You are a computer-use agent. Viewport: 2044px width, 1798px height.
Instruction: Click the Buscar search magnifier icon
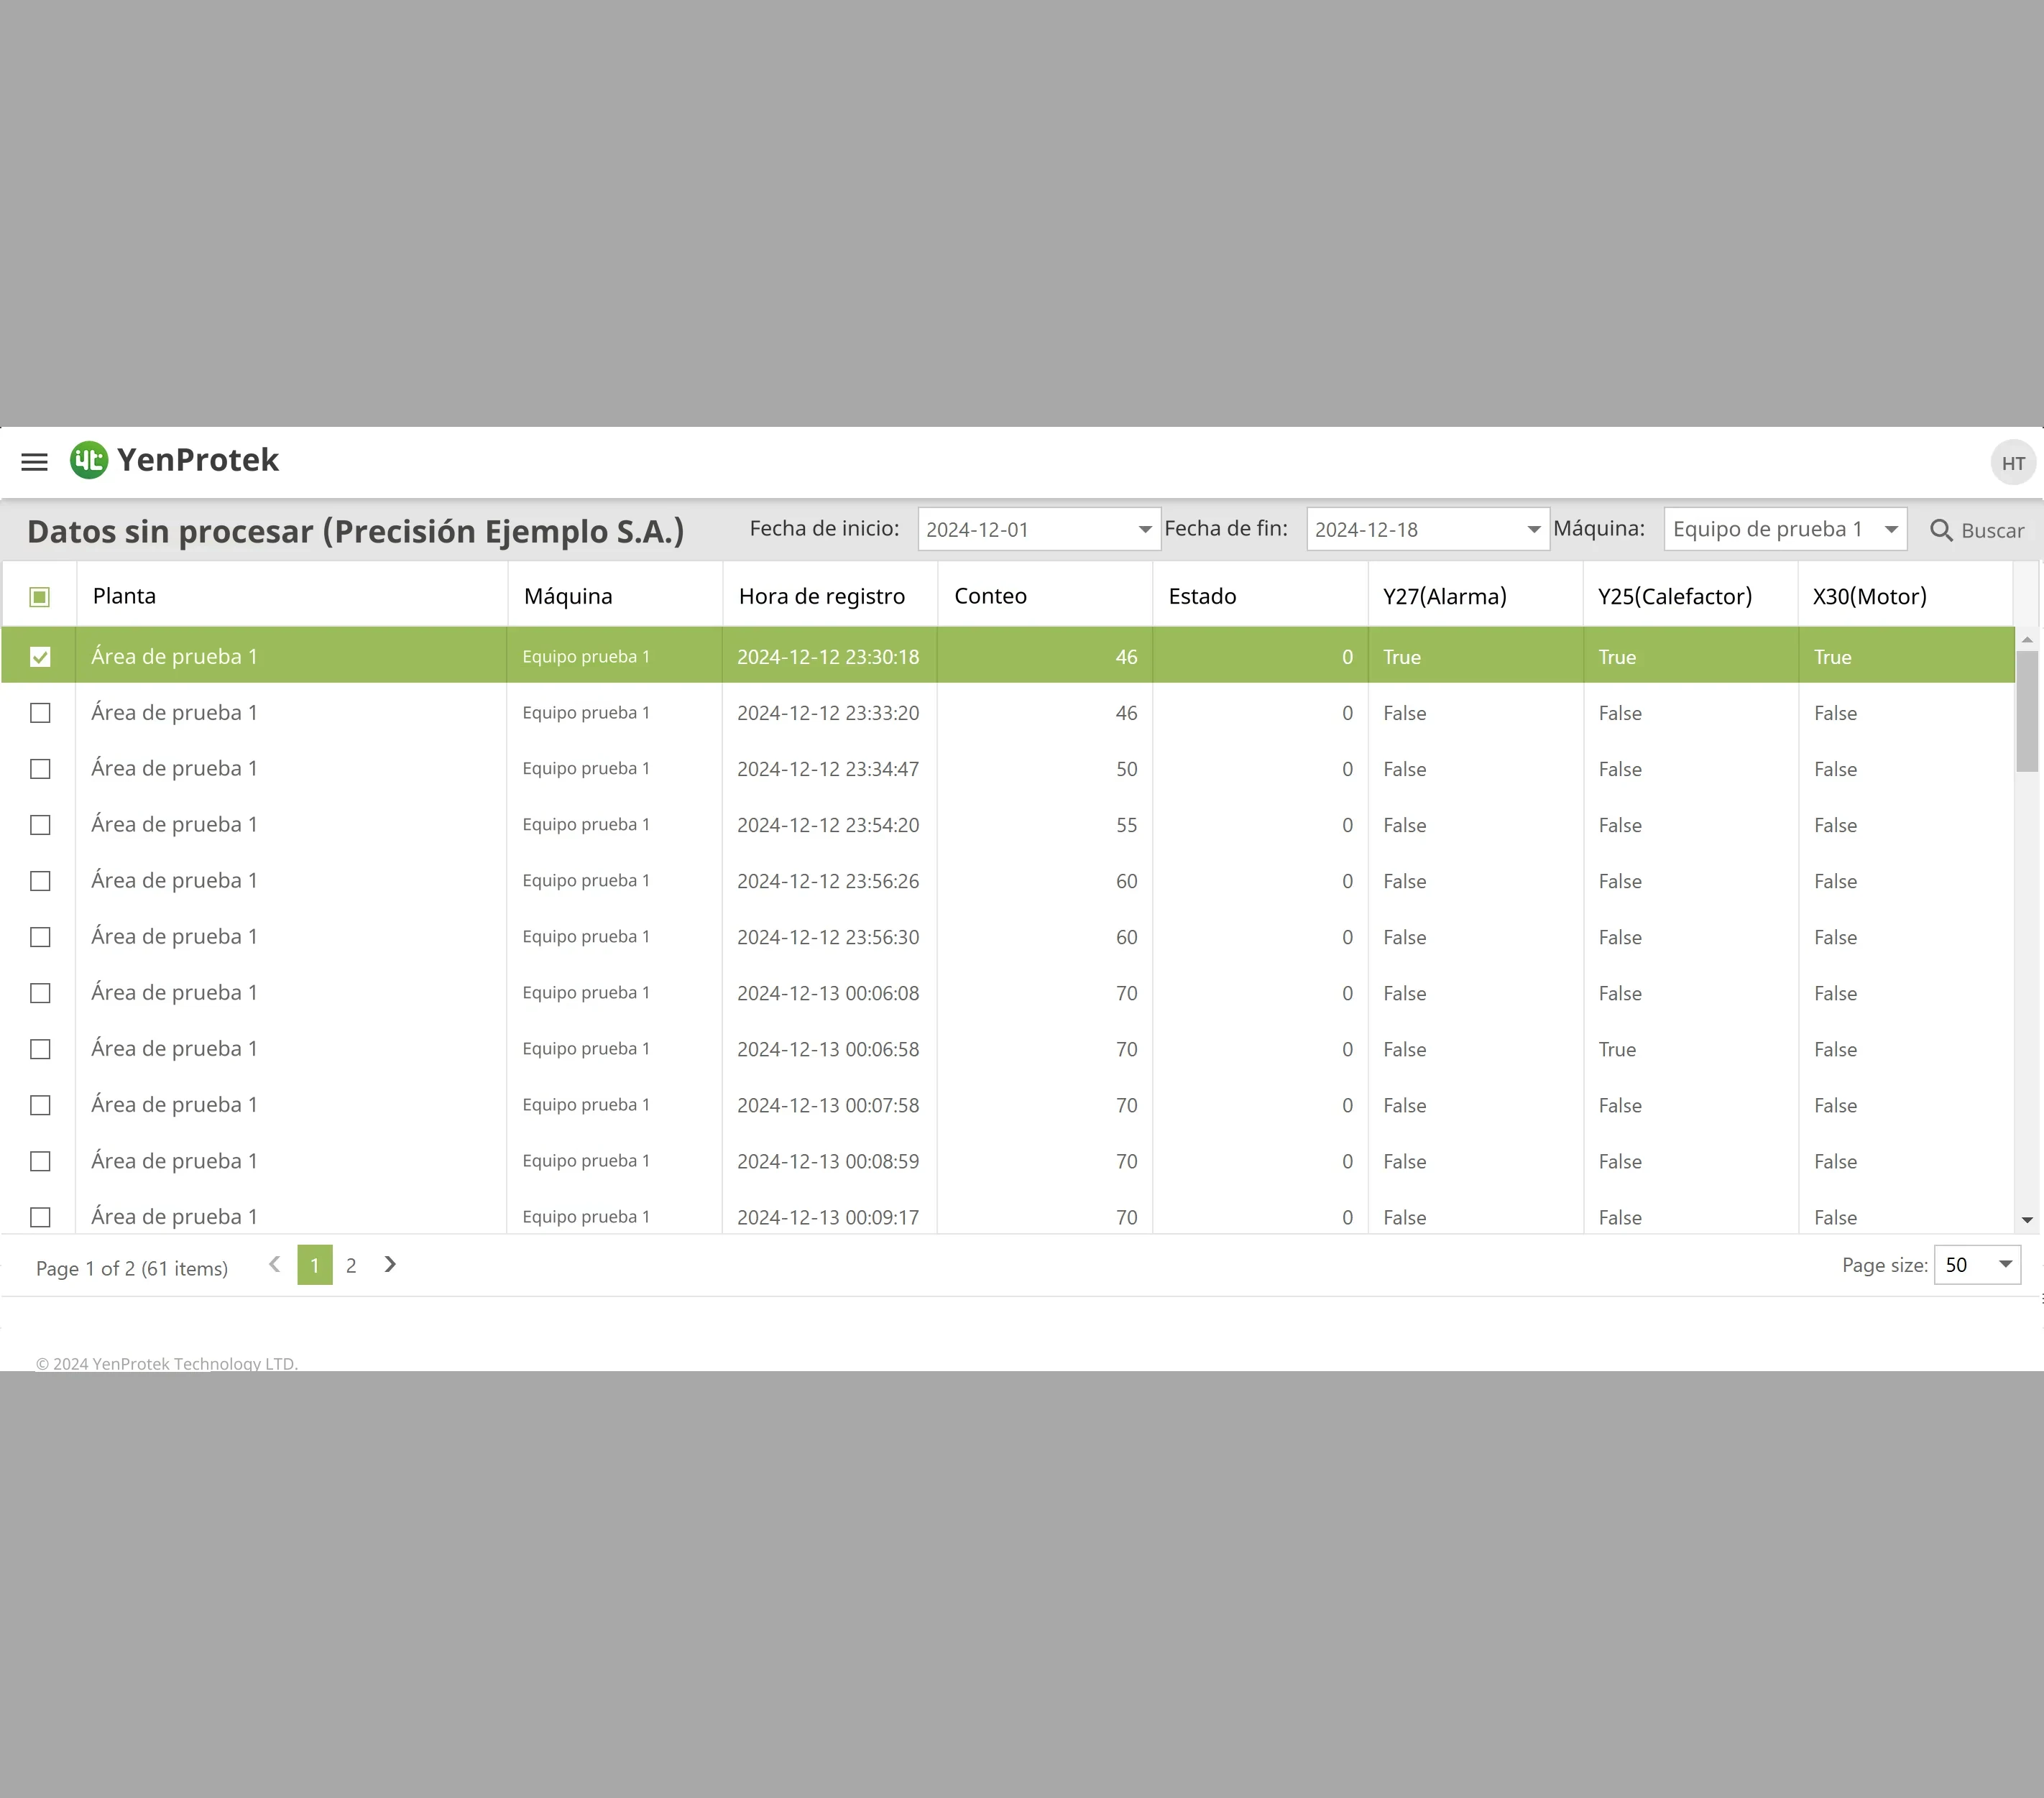click(x=1941, y=530)
